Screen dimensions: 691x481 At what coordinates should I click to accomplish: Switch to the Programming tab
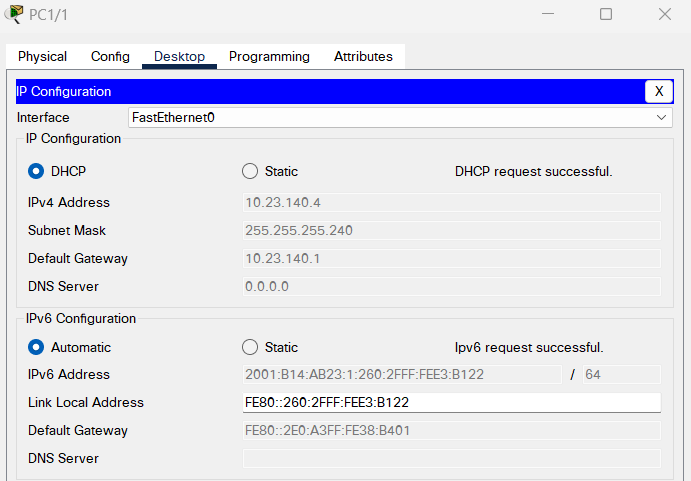(x=269, y=56)
